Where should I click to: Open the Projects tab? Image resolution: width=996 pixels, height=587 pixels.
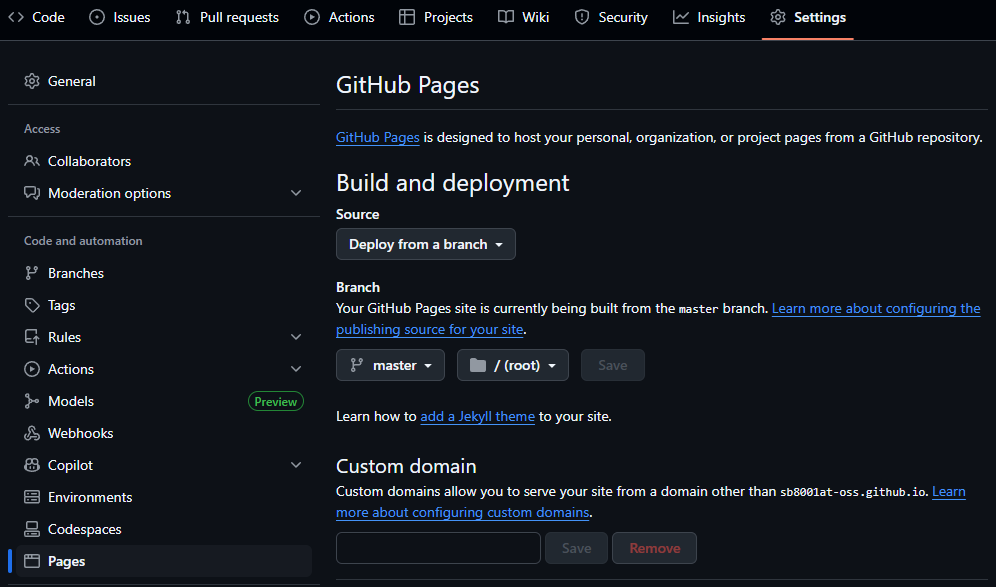[436, 17]
